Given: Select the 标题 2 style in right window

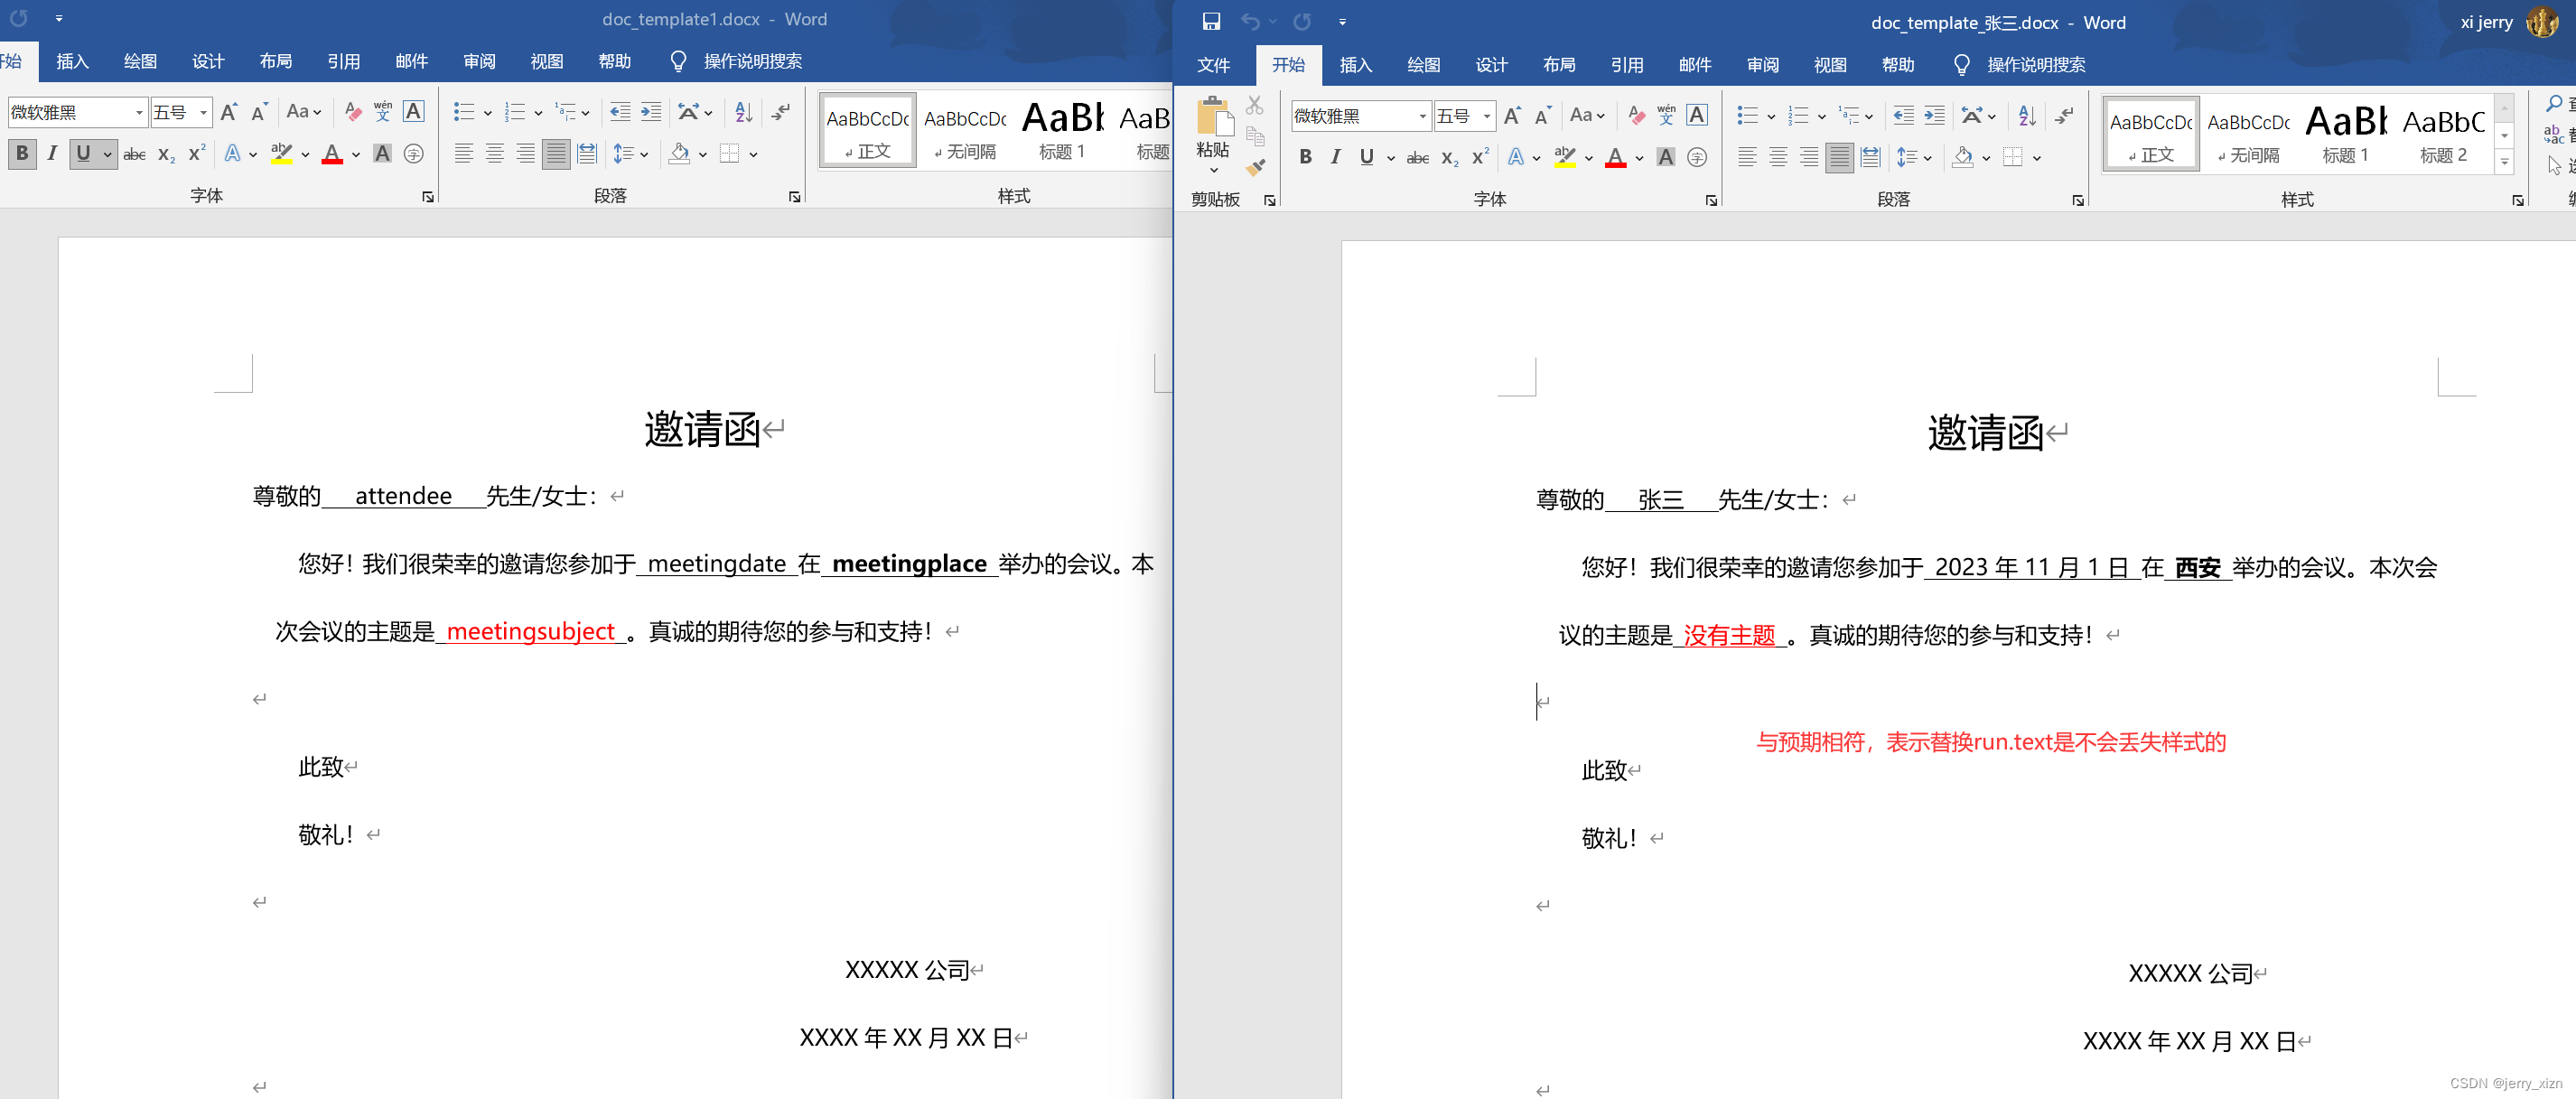Looking at the screenshot, I should (x=2442, y=135).
